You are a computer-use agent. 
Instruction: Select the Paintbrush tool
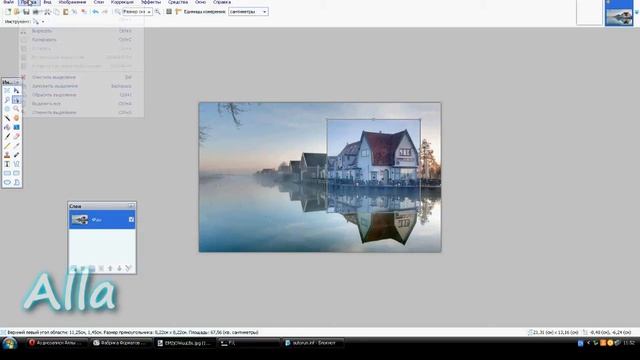tap(7, 136)
